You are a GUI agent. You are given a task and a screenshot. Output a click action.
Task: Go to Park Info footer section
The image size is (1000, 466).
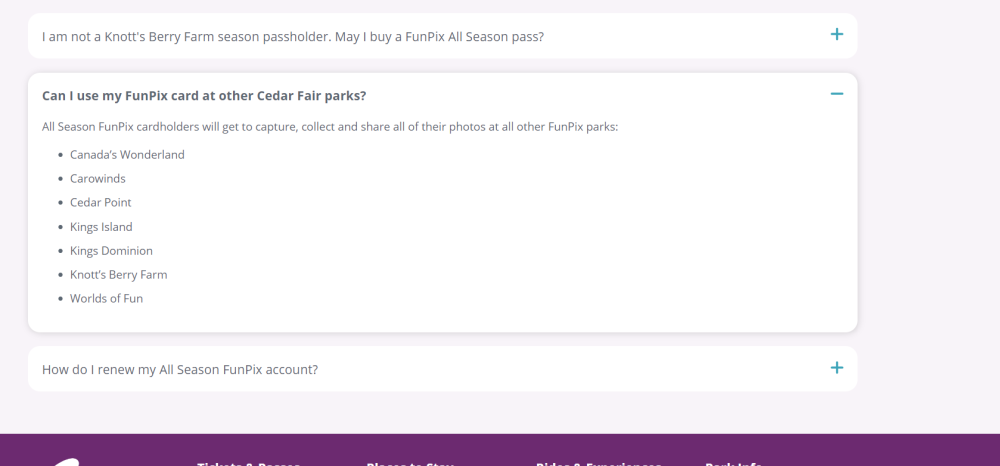click(733, 463)
